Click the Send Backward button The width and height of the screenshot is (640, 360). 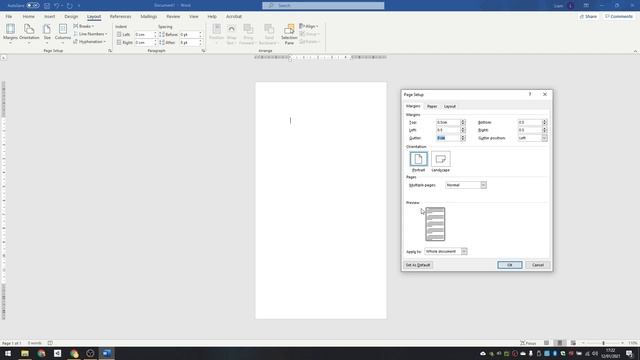click(269, 34)
